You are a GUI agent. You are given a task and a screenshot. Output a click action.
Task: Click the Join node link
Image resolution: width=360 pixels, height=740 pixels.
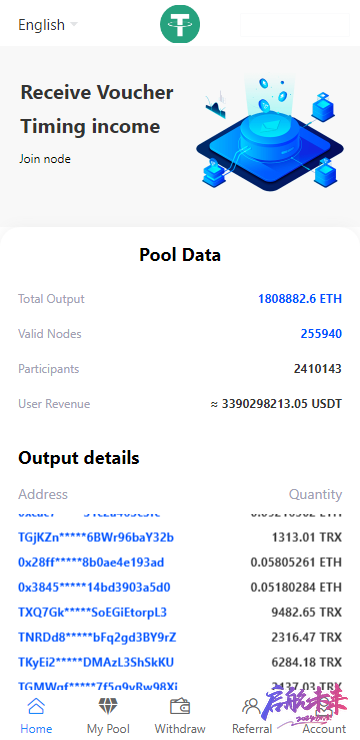45,159
